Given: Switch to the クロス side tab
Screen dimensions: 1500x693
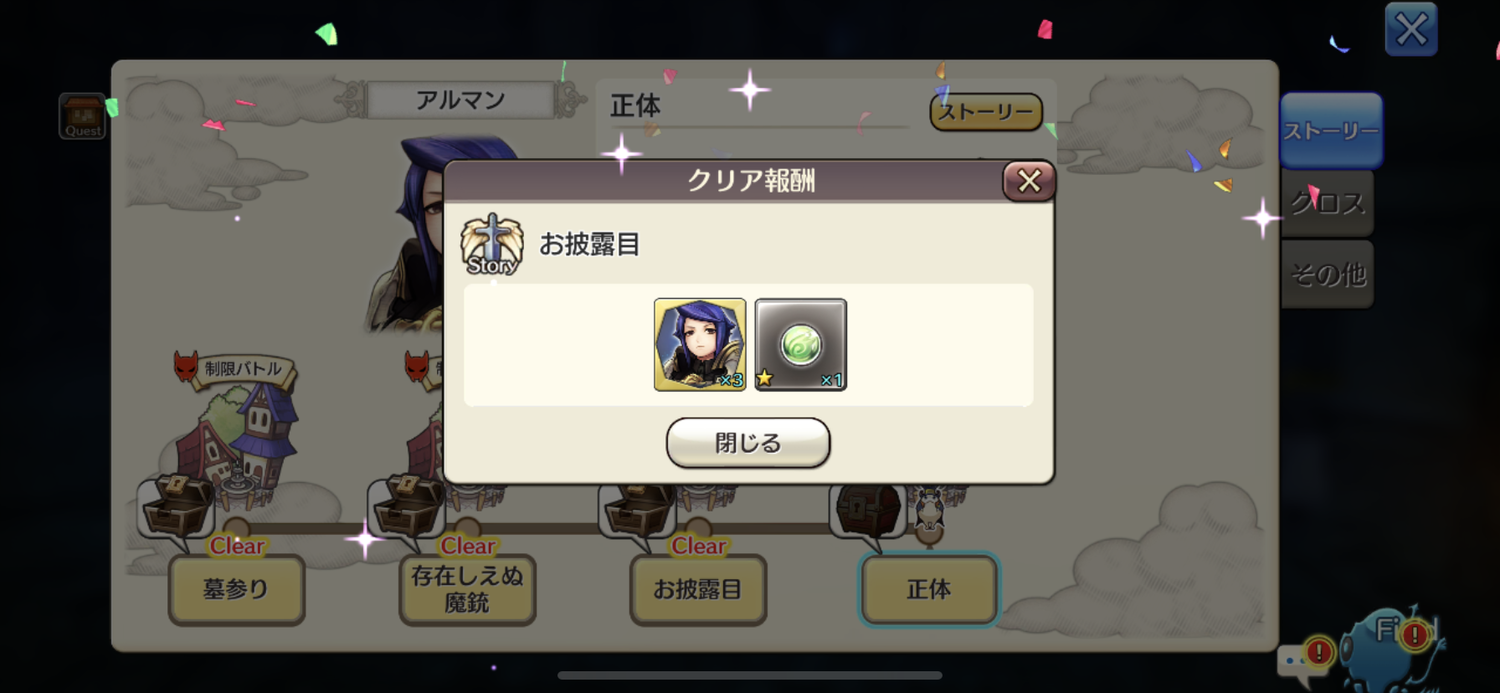Looking at the screenshot, I should pos(1327,203).
